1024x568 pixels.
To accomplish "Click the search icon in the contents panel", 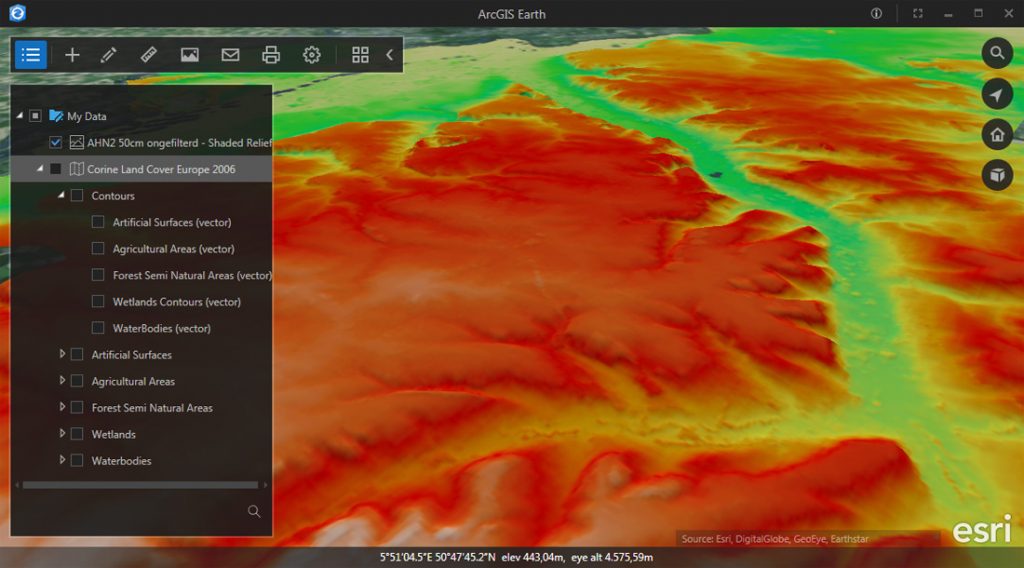I will coord(254,511).
